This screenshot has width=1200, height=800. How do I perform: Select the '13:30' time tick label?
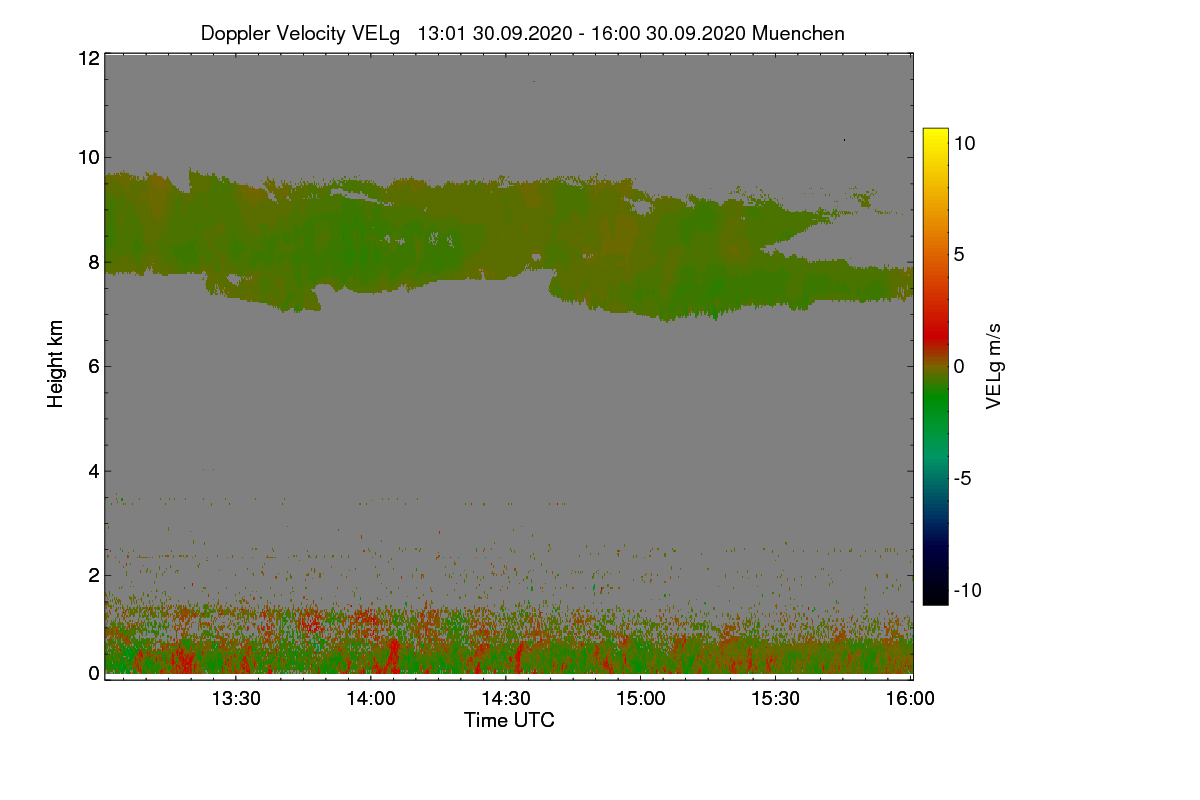pyautogui.click(x=236, y=699)
